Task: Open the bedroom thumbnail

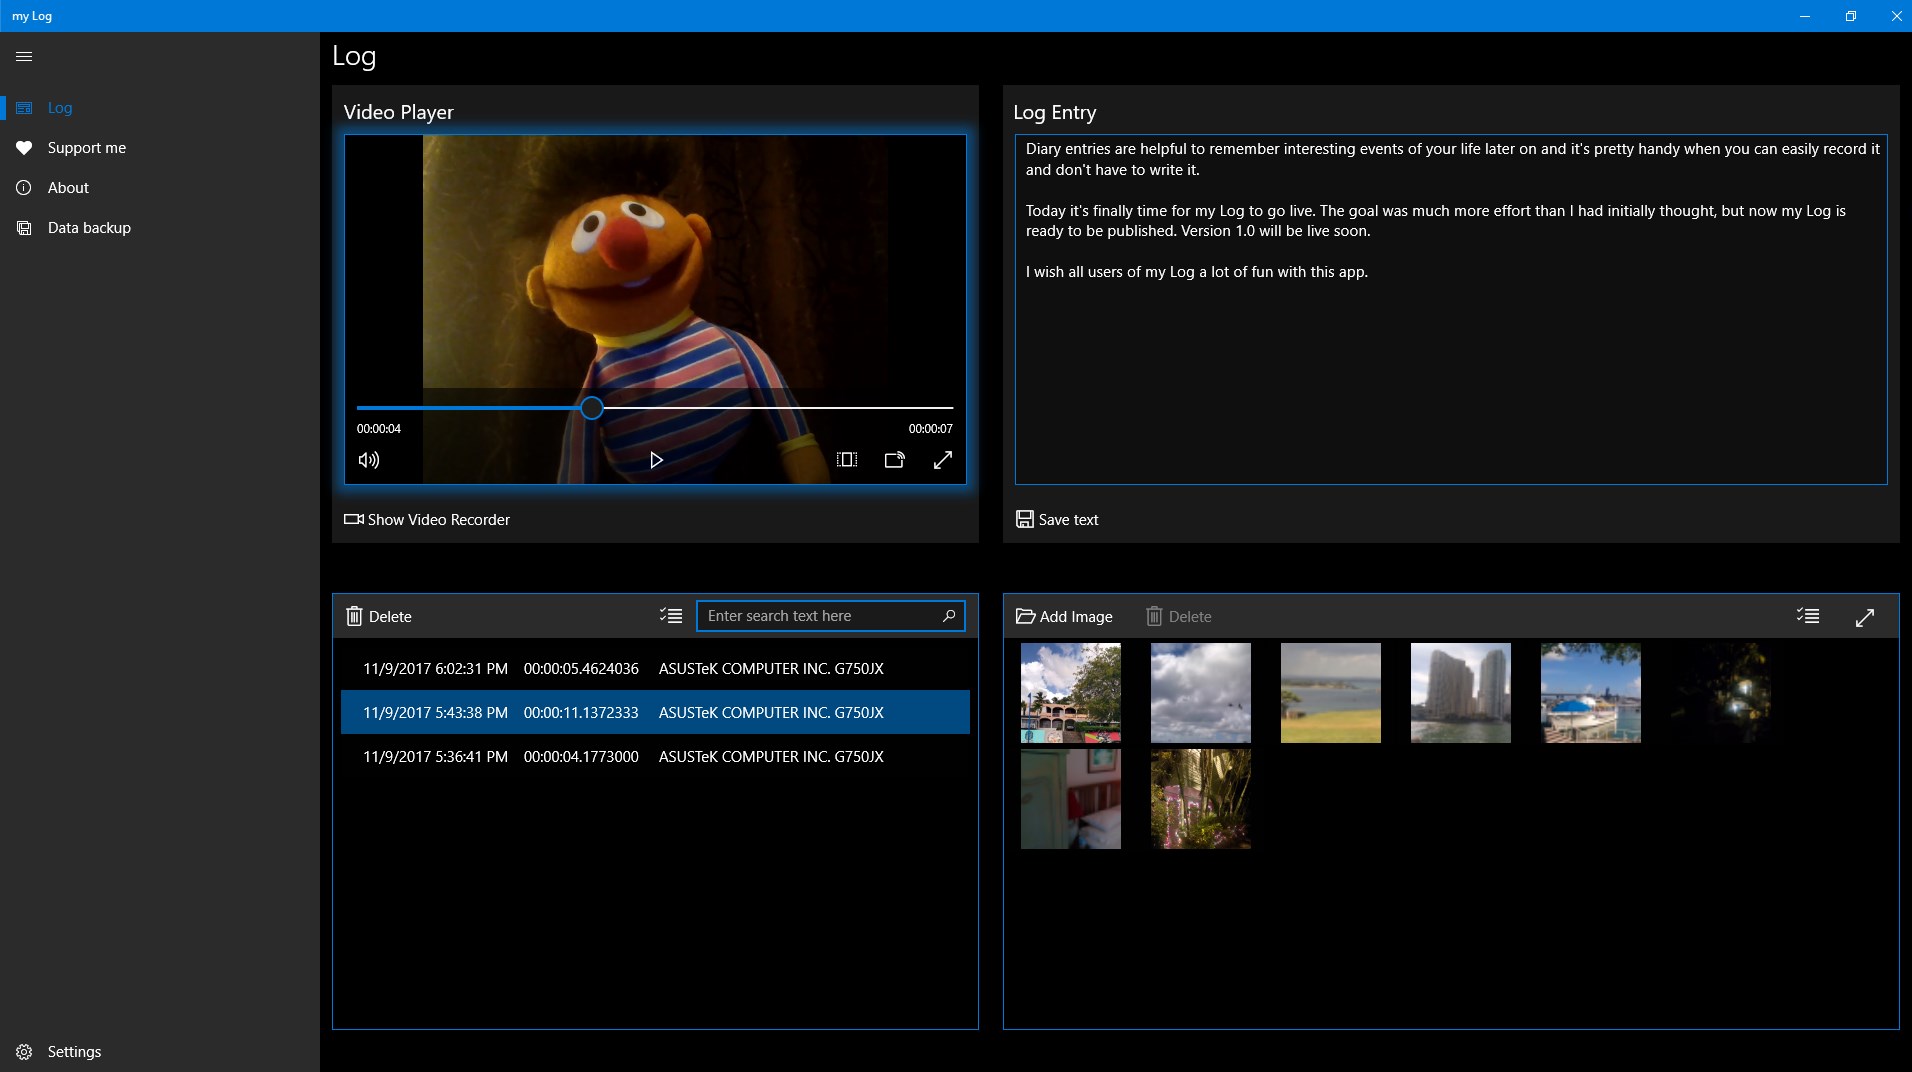Action: tap(1071, 799)
